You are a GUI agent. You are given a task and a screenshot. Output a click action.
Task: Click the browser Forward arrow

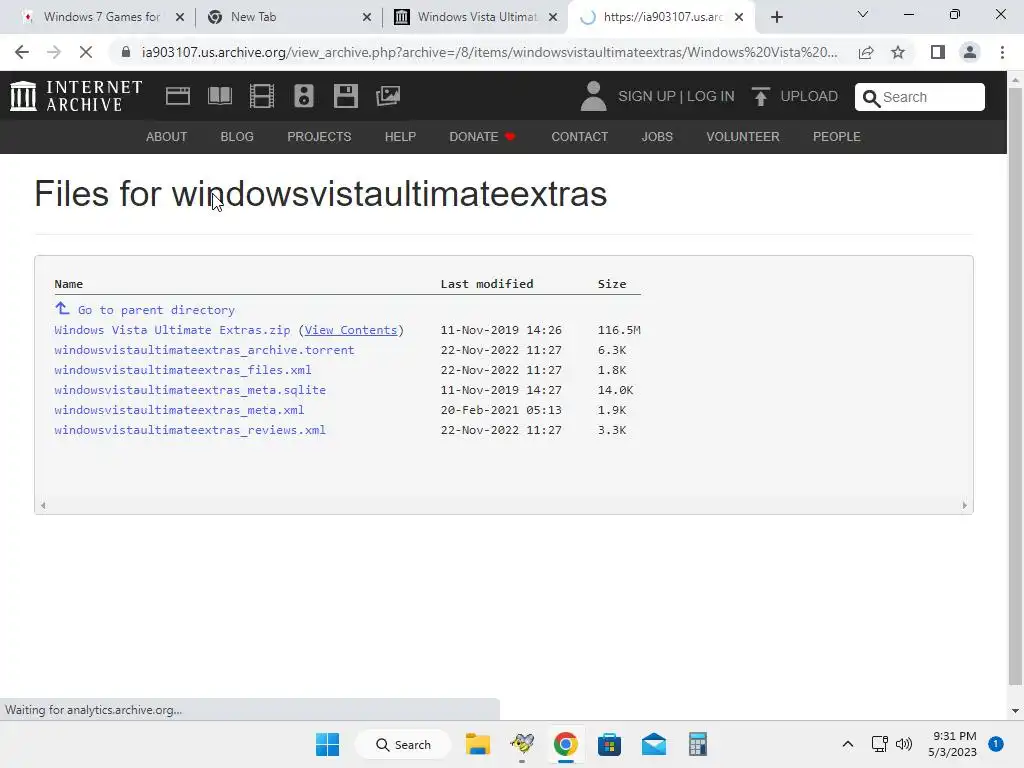click(54, 52)
